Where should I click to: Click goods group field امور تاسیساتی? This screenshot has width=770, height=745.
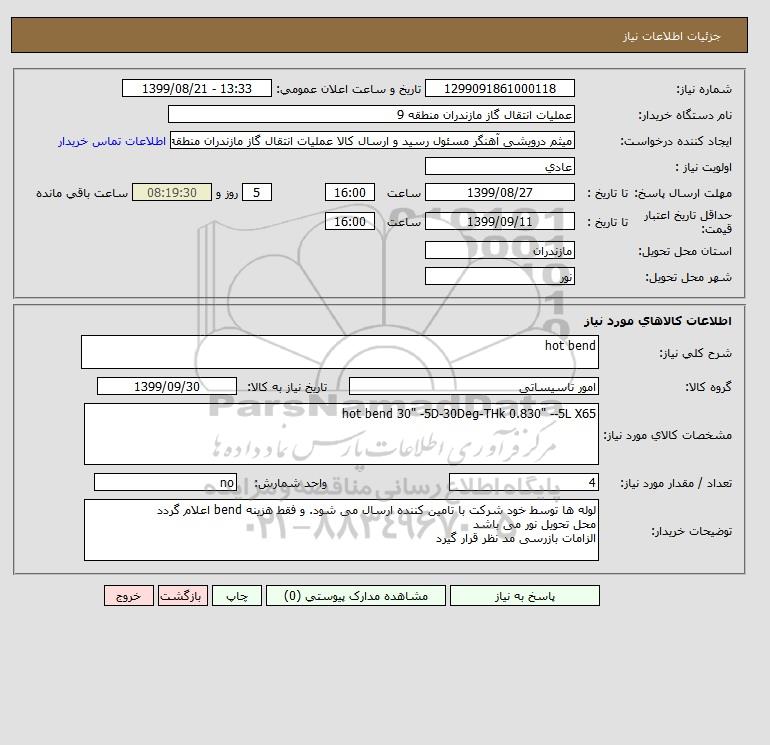click(x=473, y=386)
